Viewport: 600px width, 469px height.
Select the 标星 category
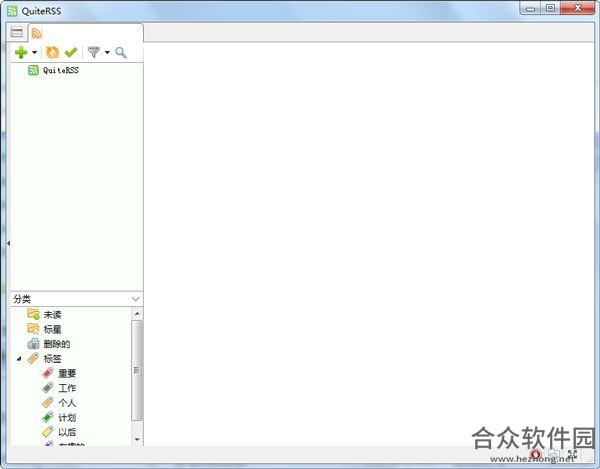44,329
